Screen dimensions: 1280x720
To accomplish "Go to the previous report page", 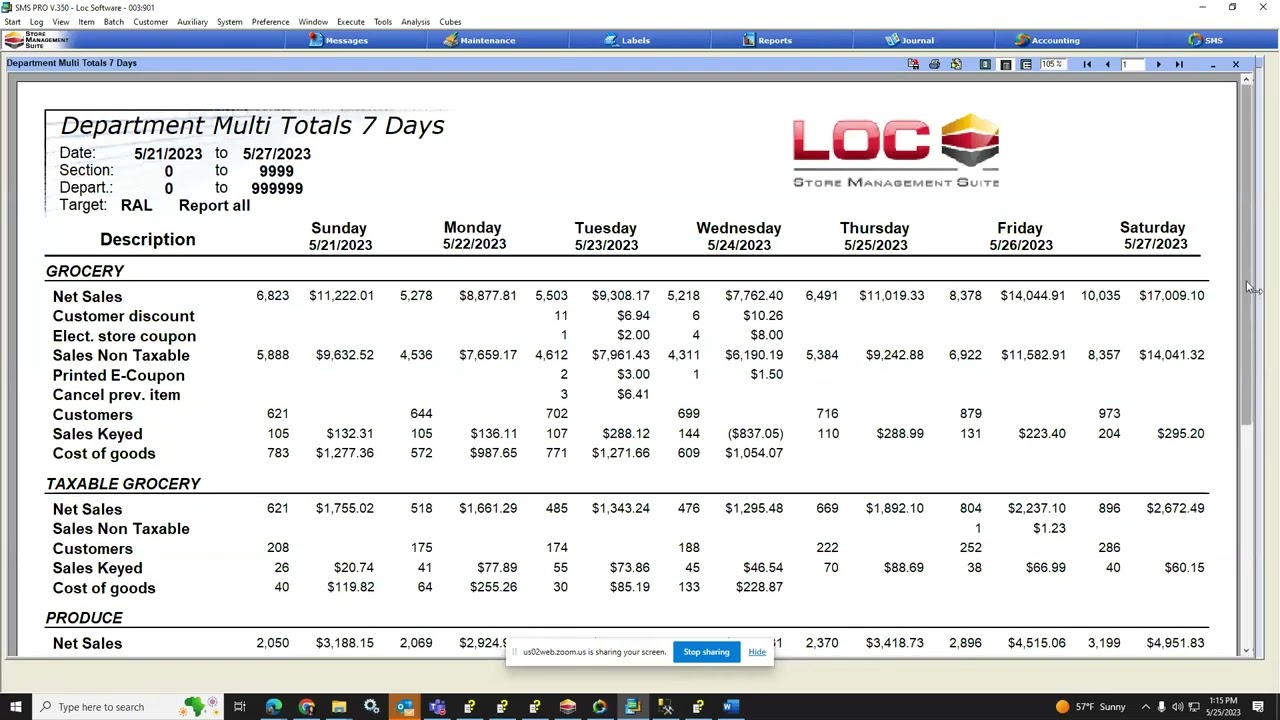I will click(x=1107, y=64).
